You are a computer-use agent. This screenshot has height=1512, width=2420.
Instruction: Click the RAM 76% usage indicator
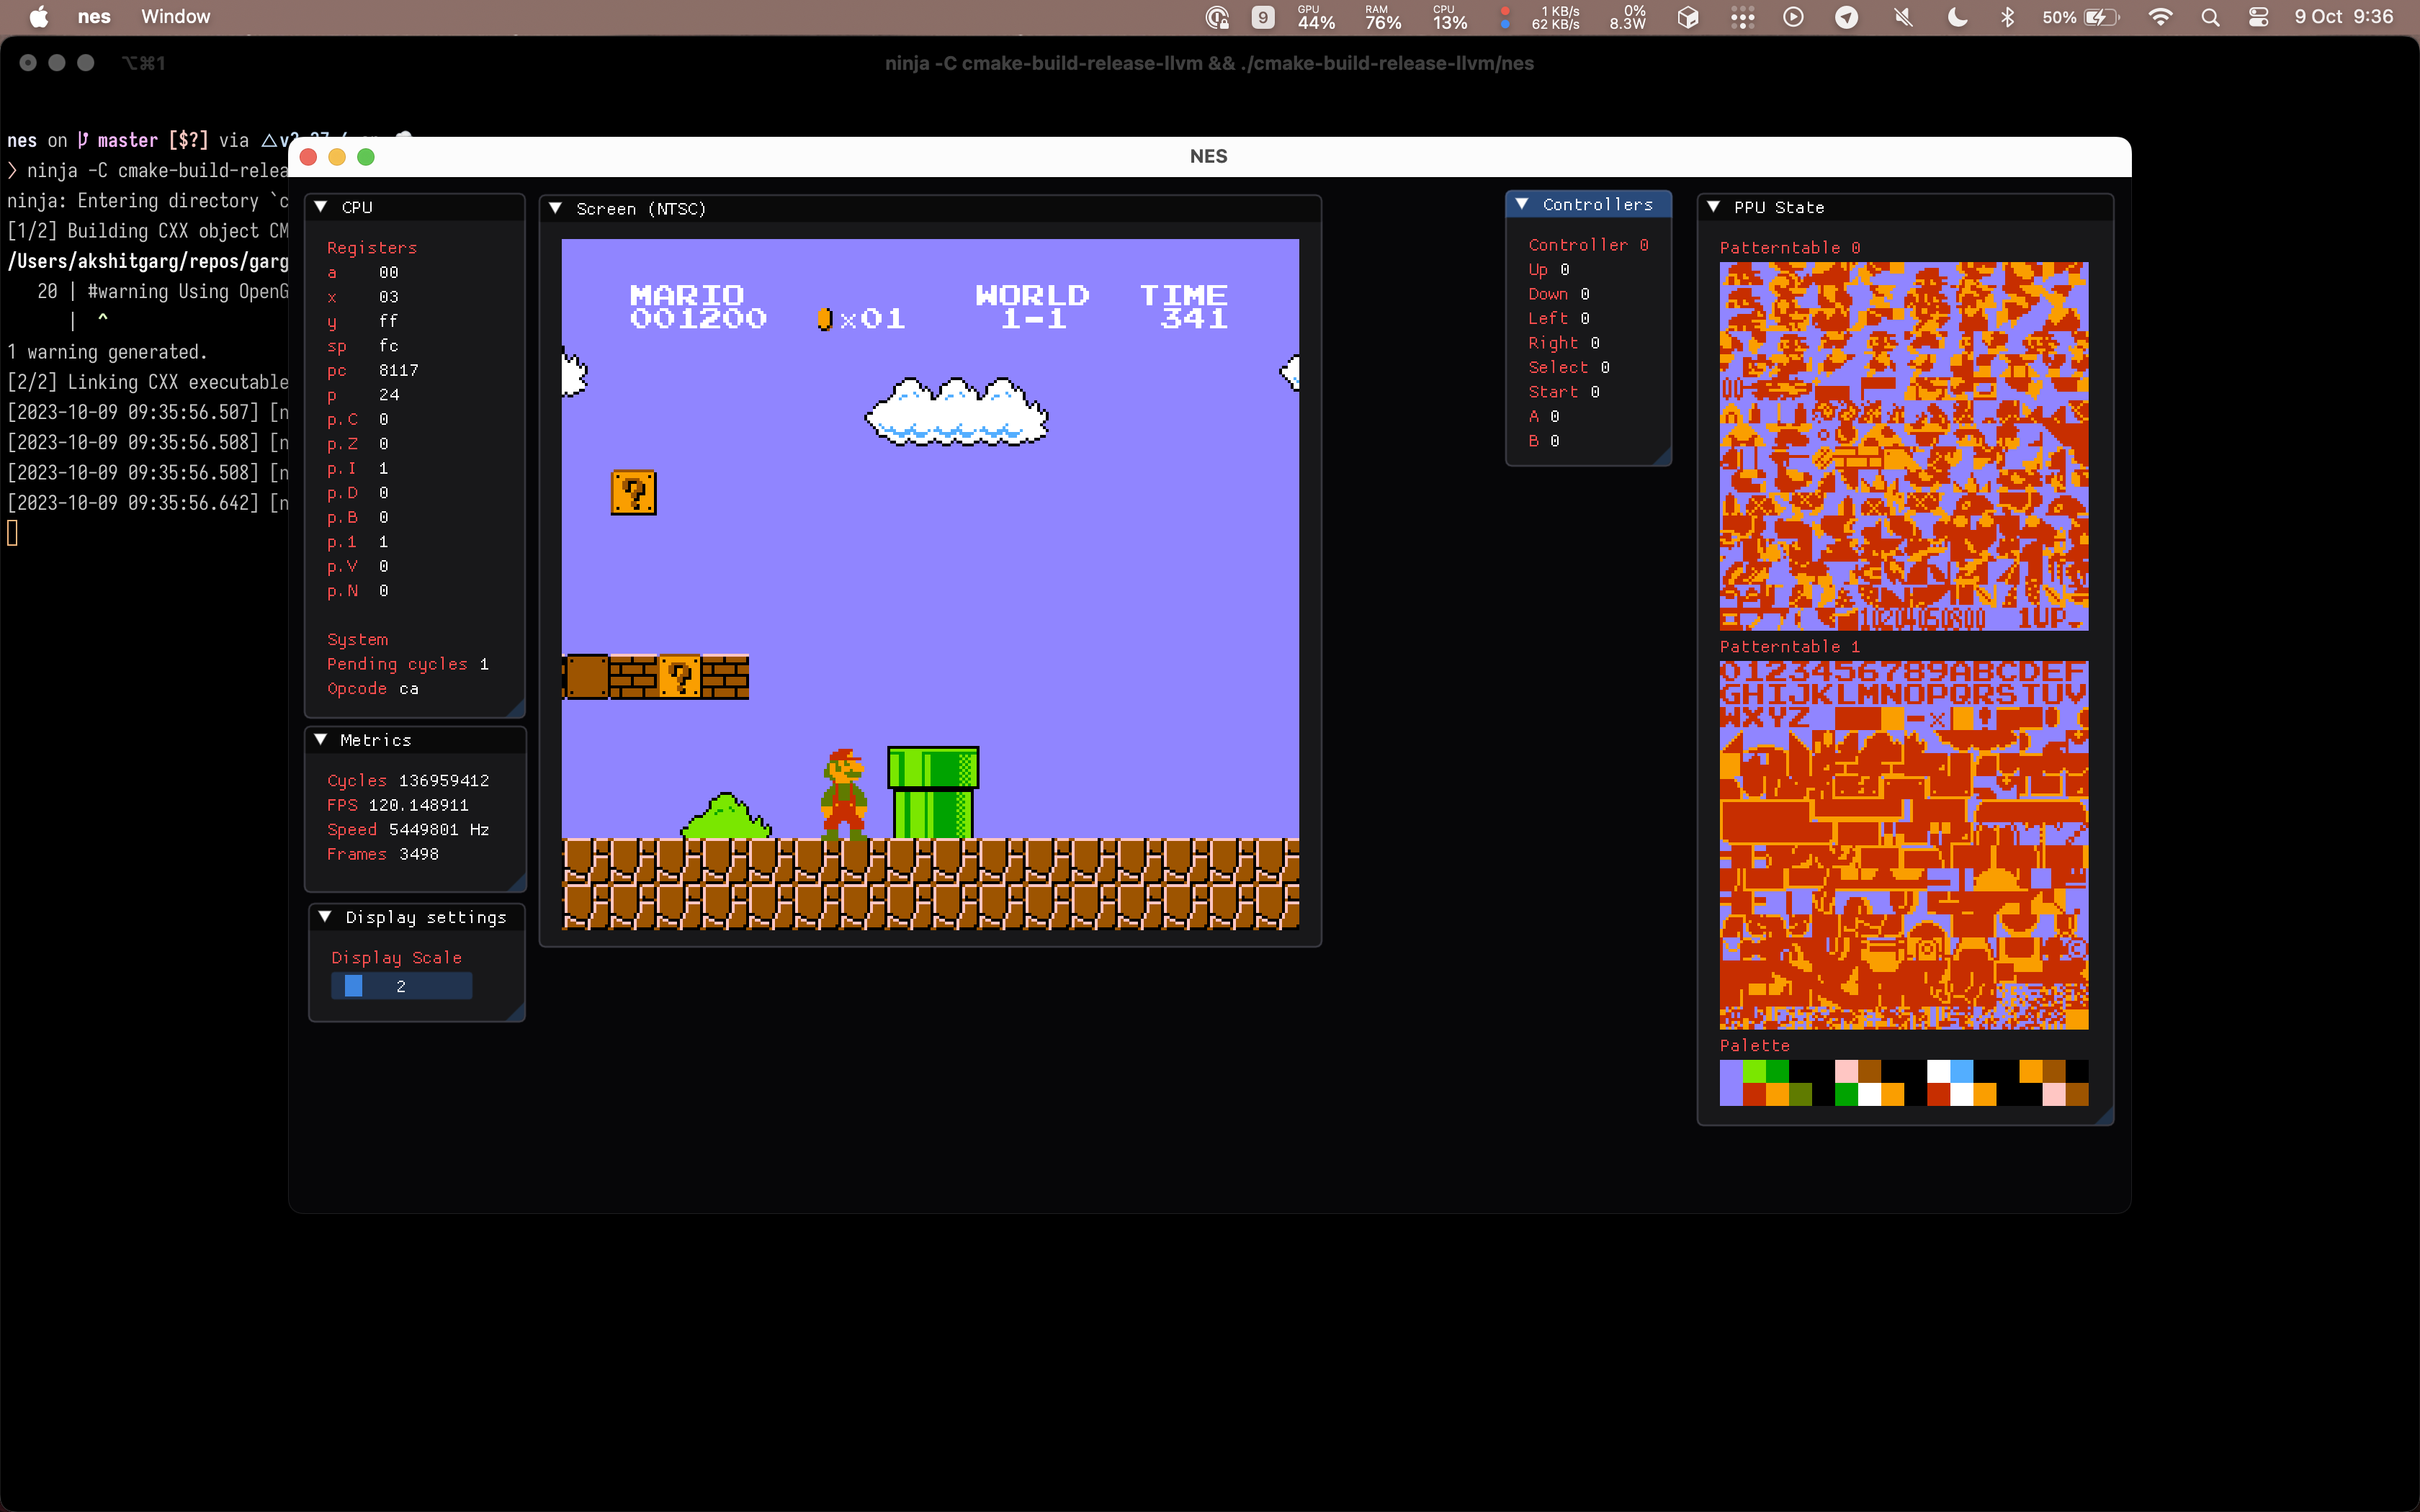[1383, 17]
